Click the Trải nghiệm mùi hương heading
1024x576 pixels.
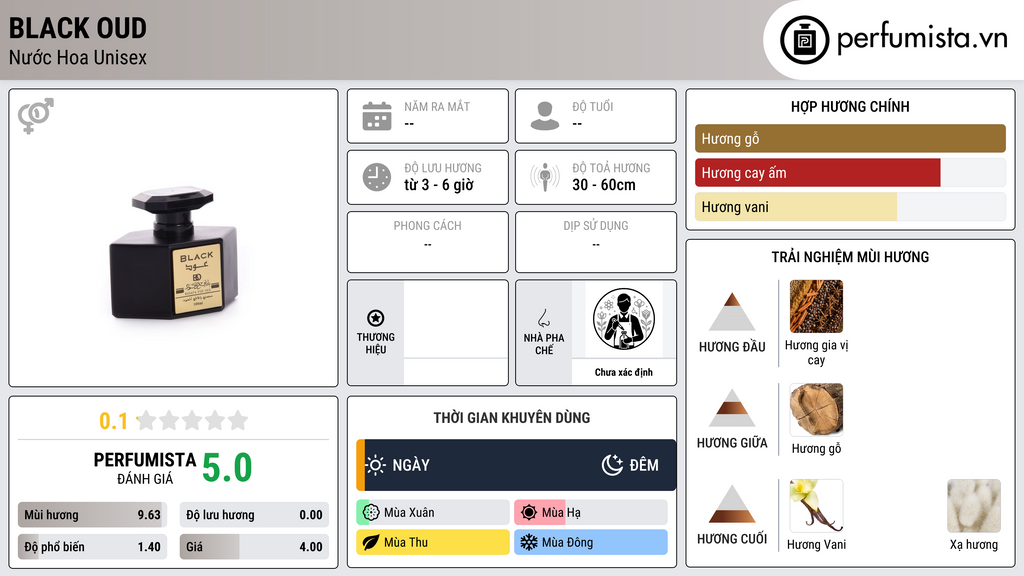coord(850,257)
